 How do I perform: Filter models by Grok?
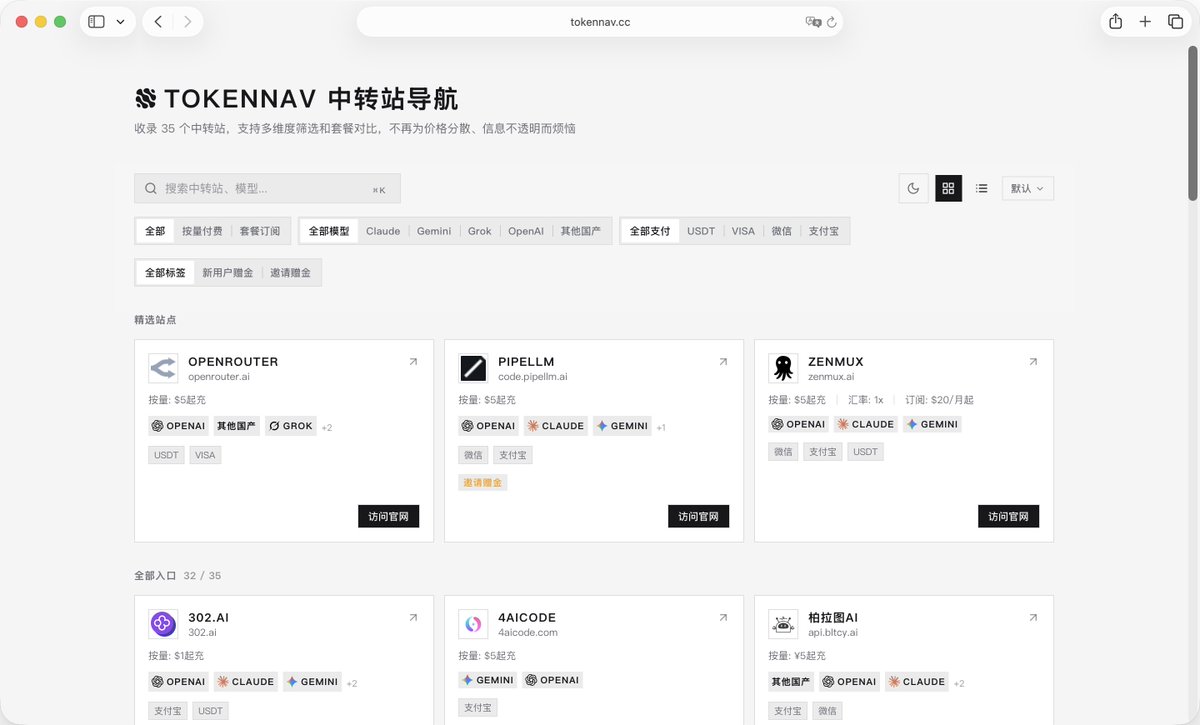[480, 231]
